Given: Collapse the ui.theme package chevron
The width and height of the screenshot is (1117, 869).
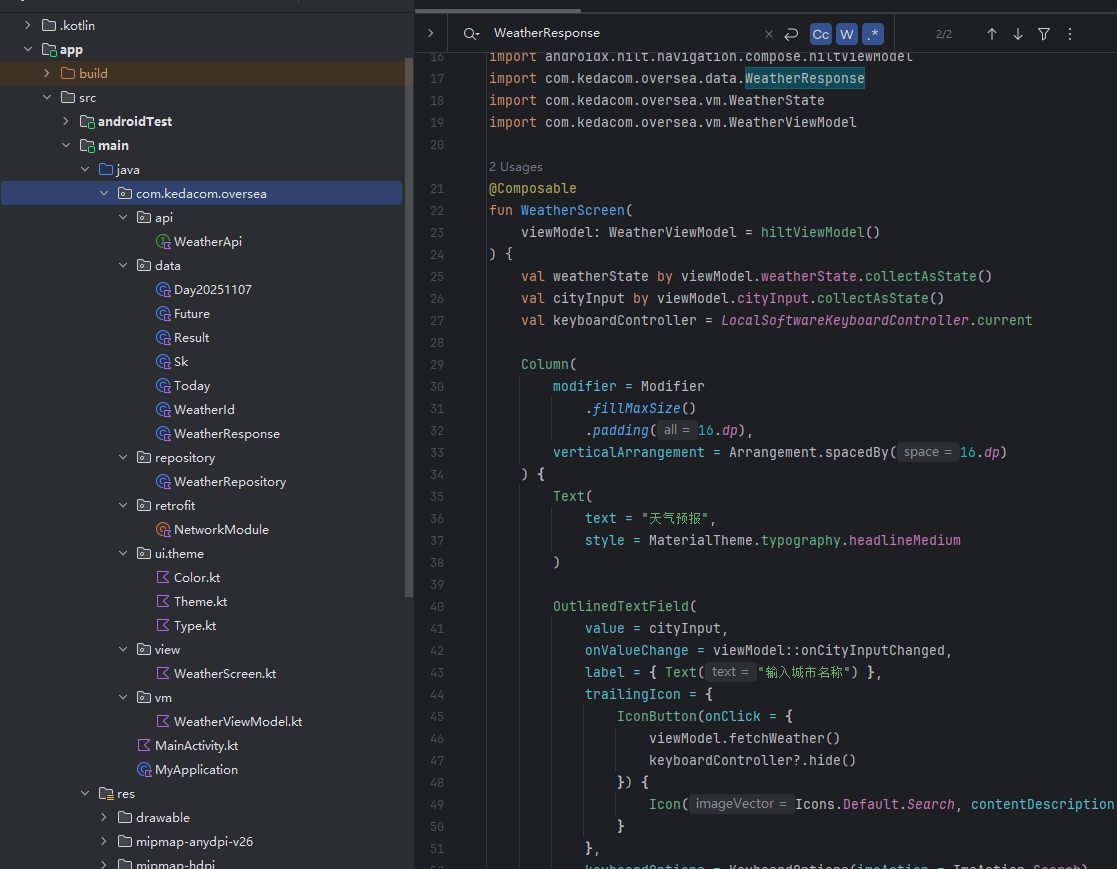Looking at the screenshot, I should coord(123,553).
